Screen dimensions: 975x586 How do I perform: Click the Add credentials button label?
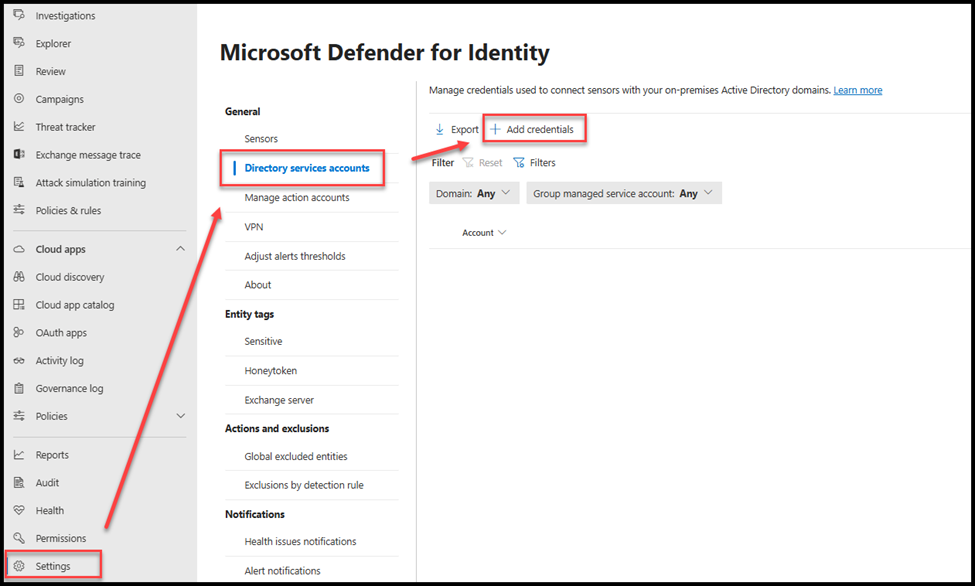540,129
